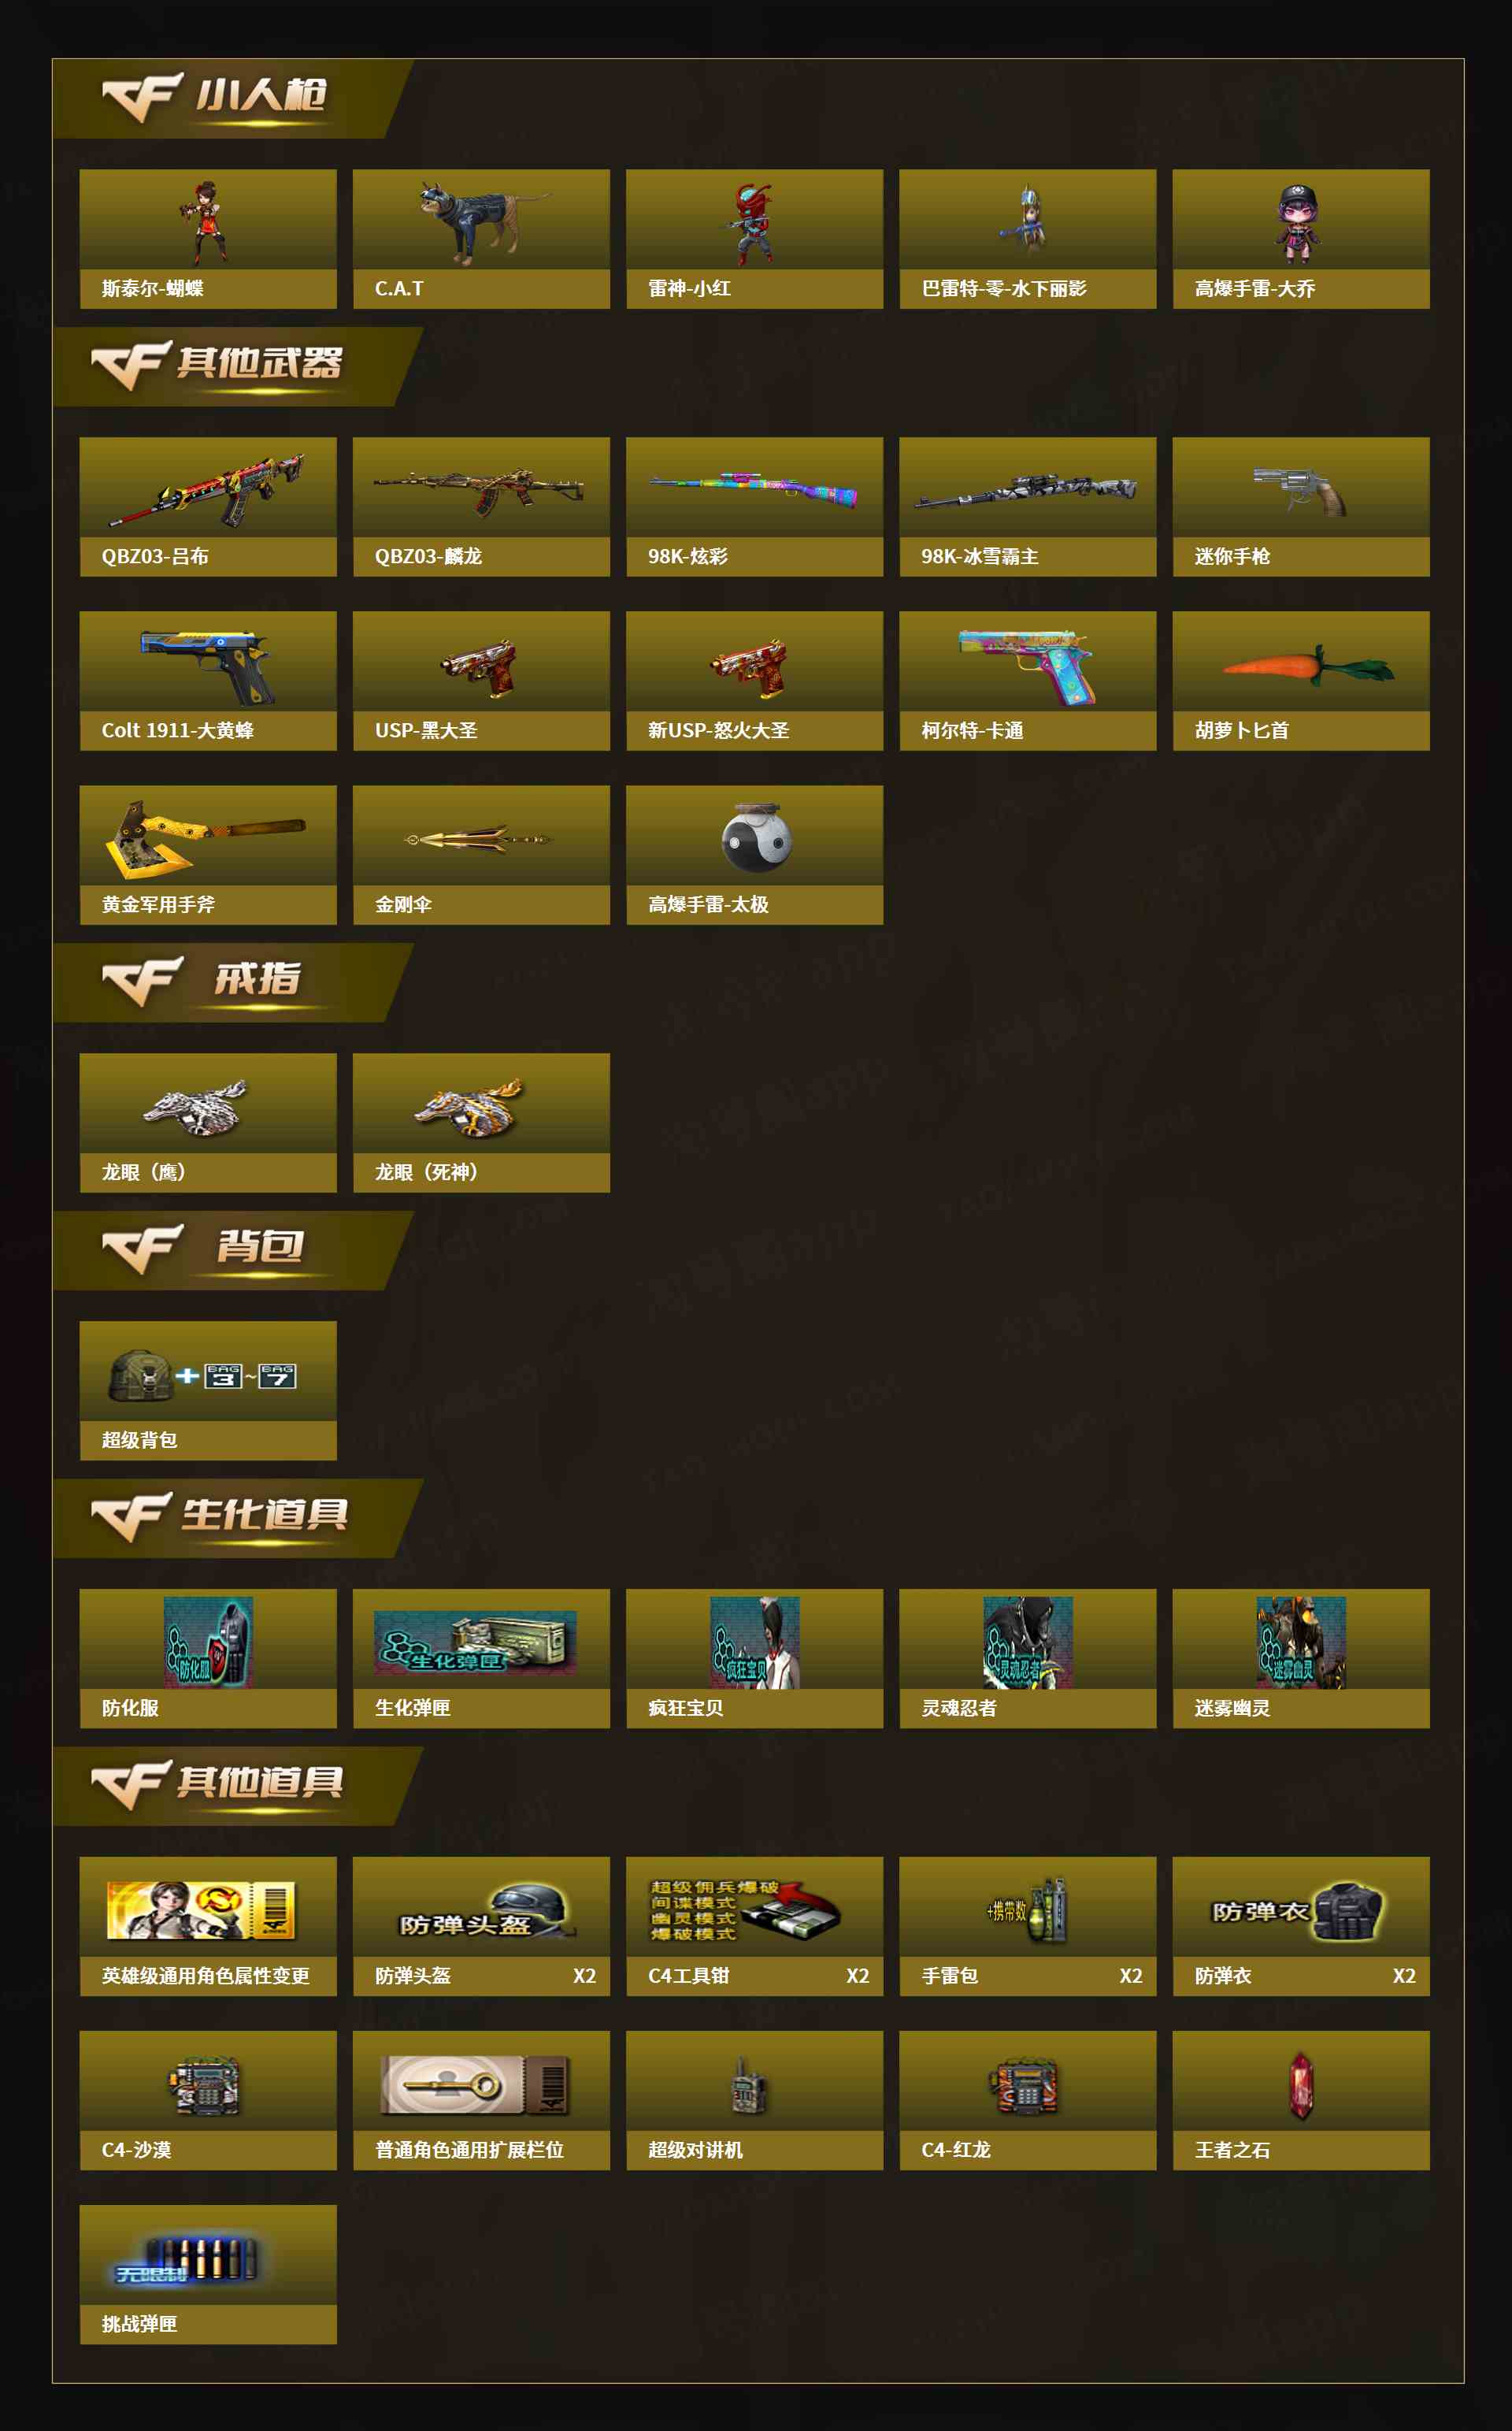This screenshot has height=2431, width=1512.
Task: Click the 挑战弹匣 ammo icon
Action: click(187, 2260)
